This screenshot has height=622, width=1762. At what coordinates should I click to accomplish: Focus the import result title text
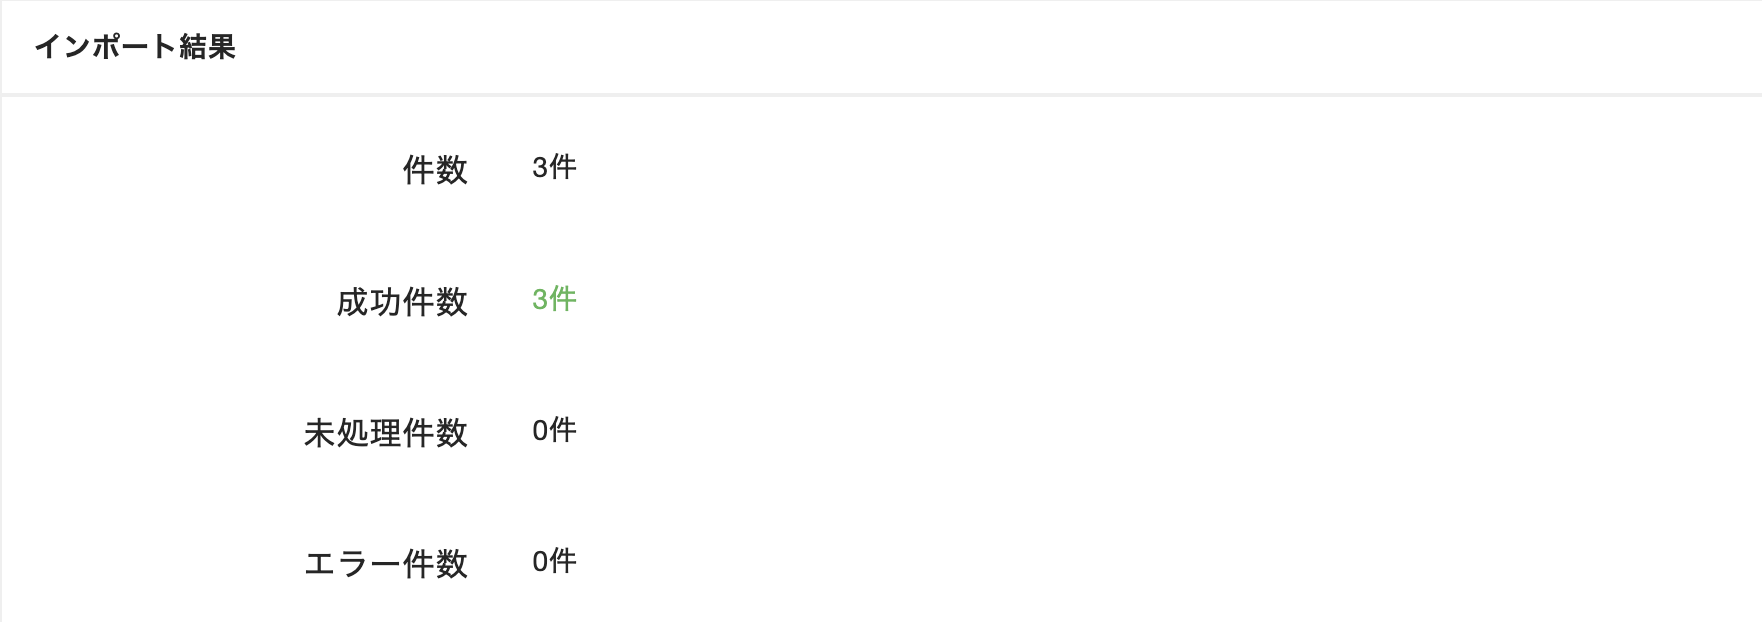135,47
